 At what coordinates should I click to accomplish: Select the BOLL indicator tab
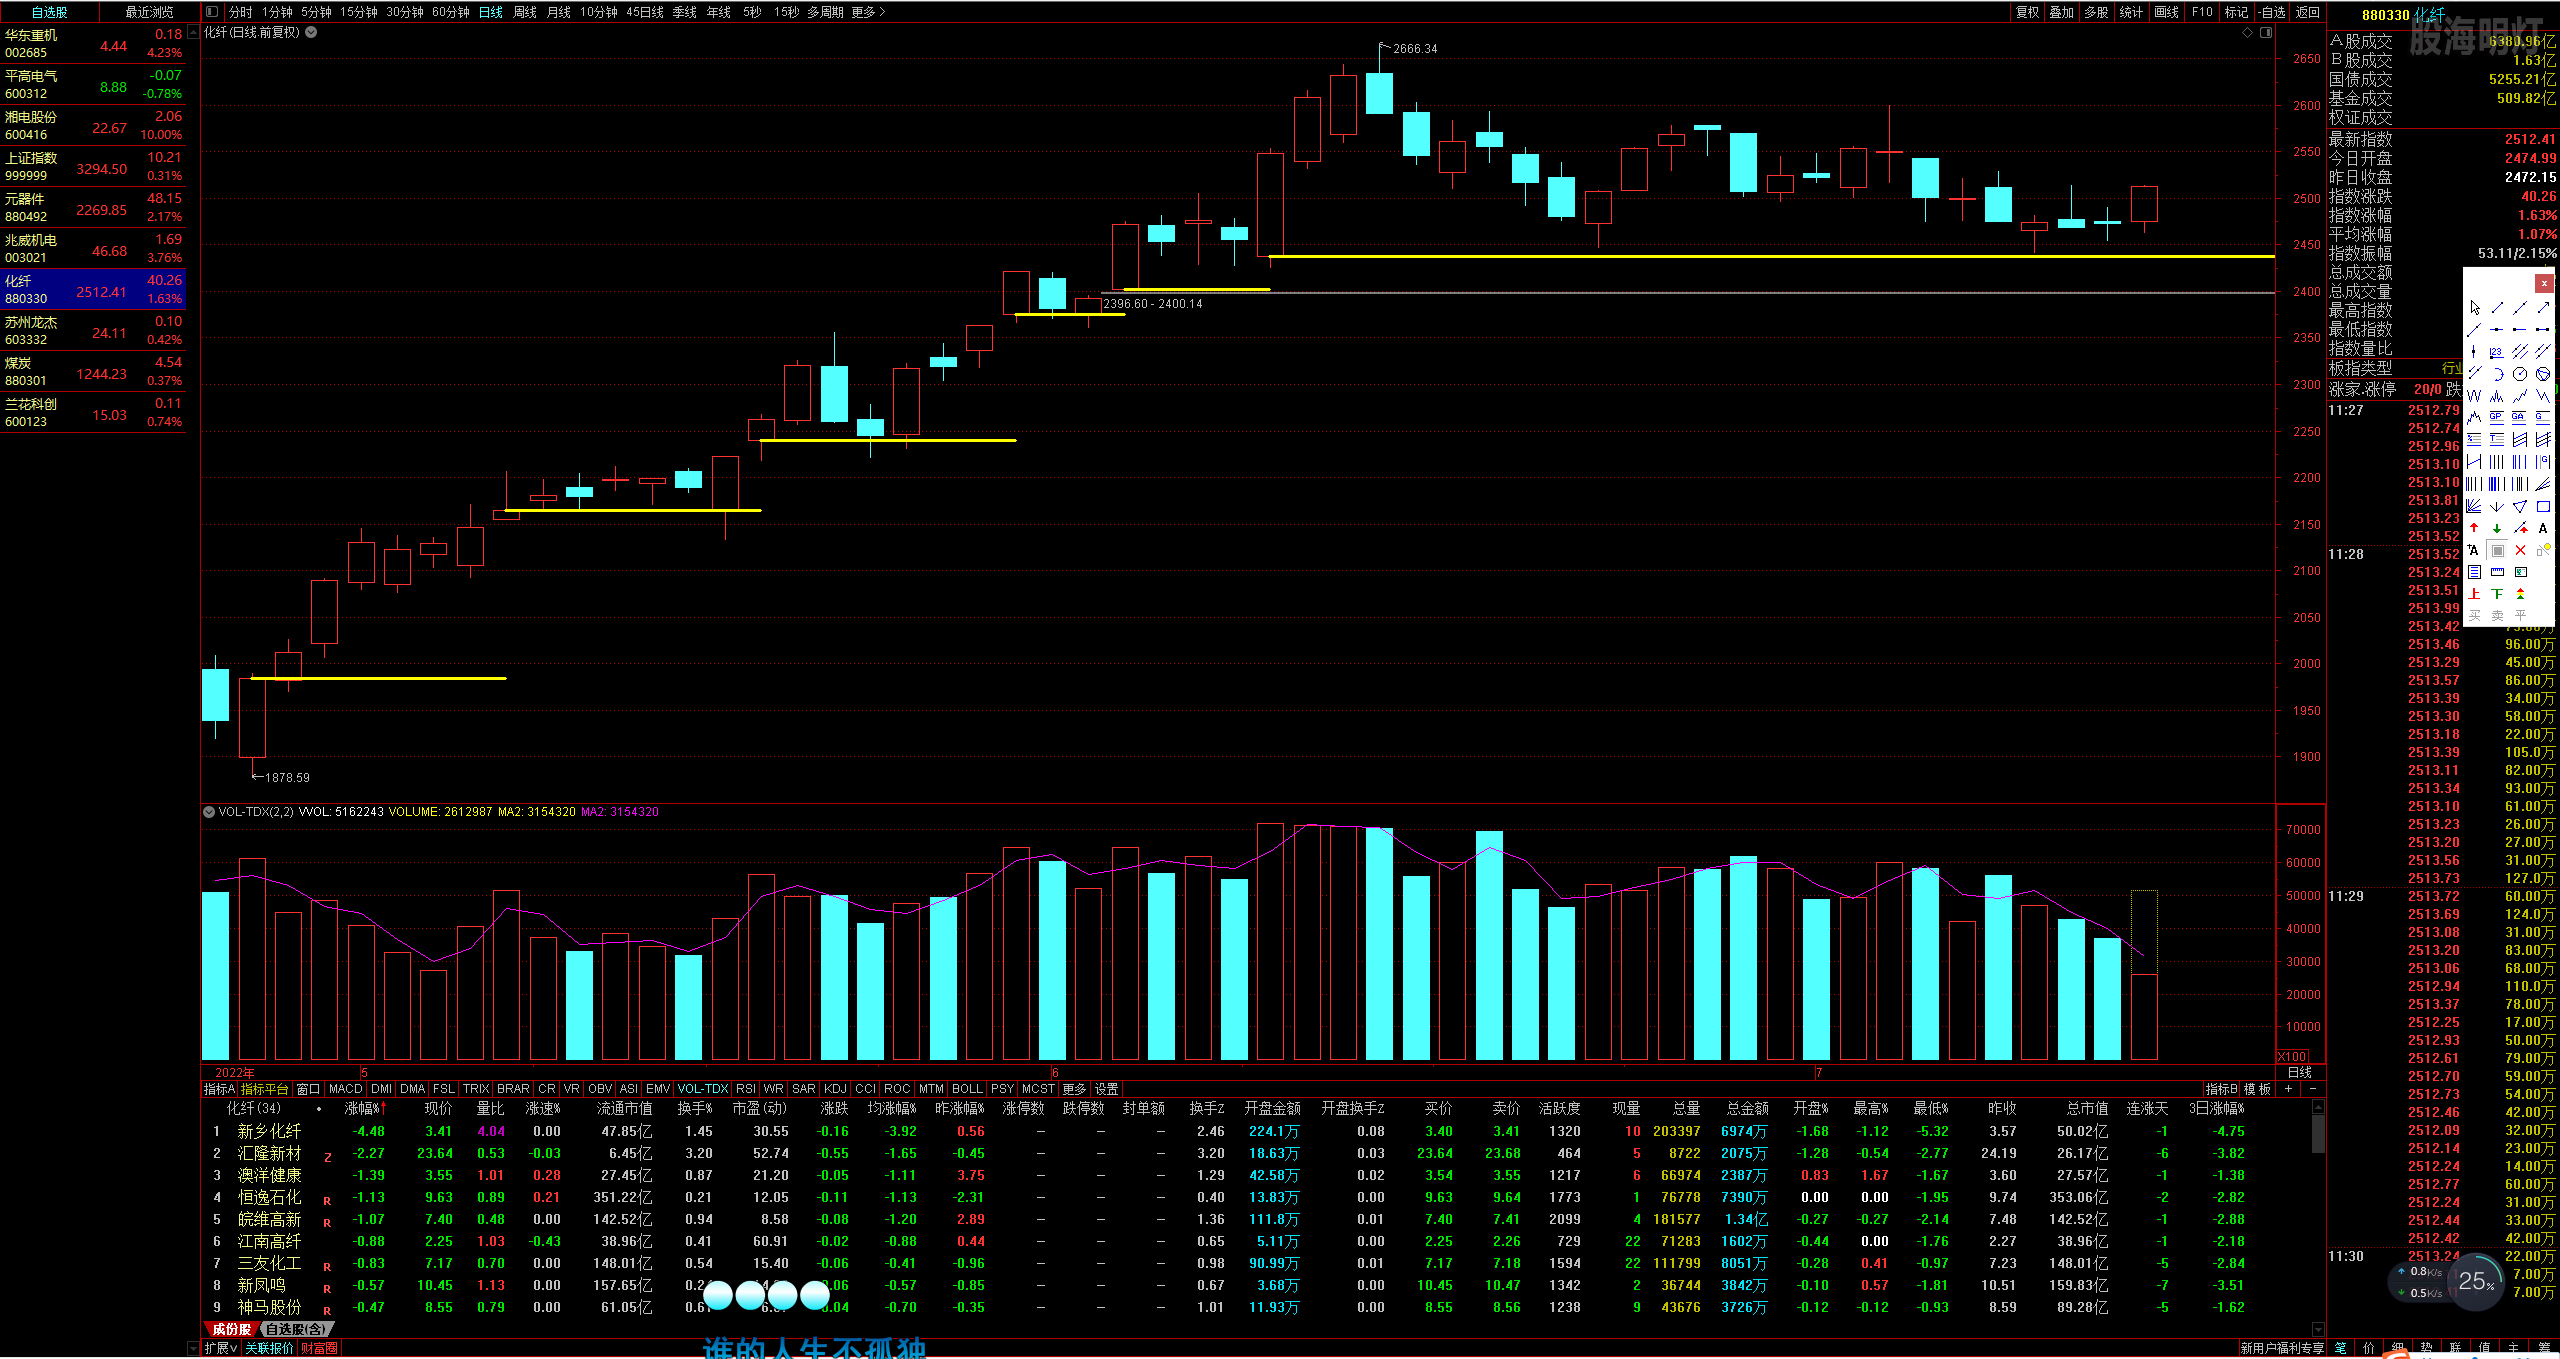pos(967,1089)
